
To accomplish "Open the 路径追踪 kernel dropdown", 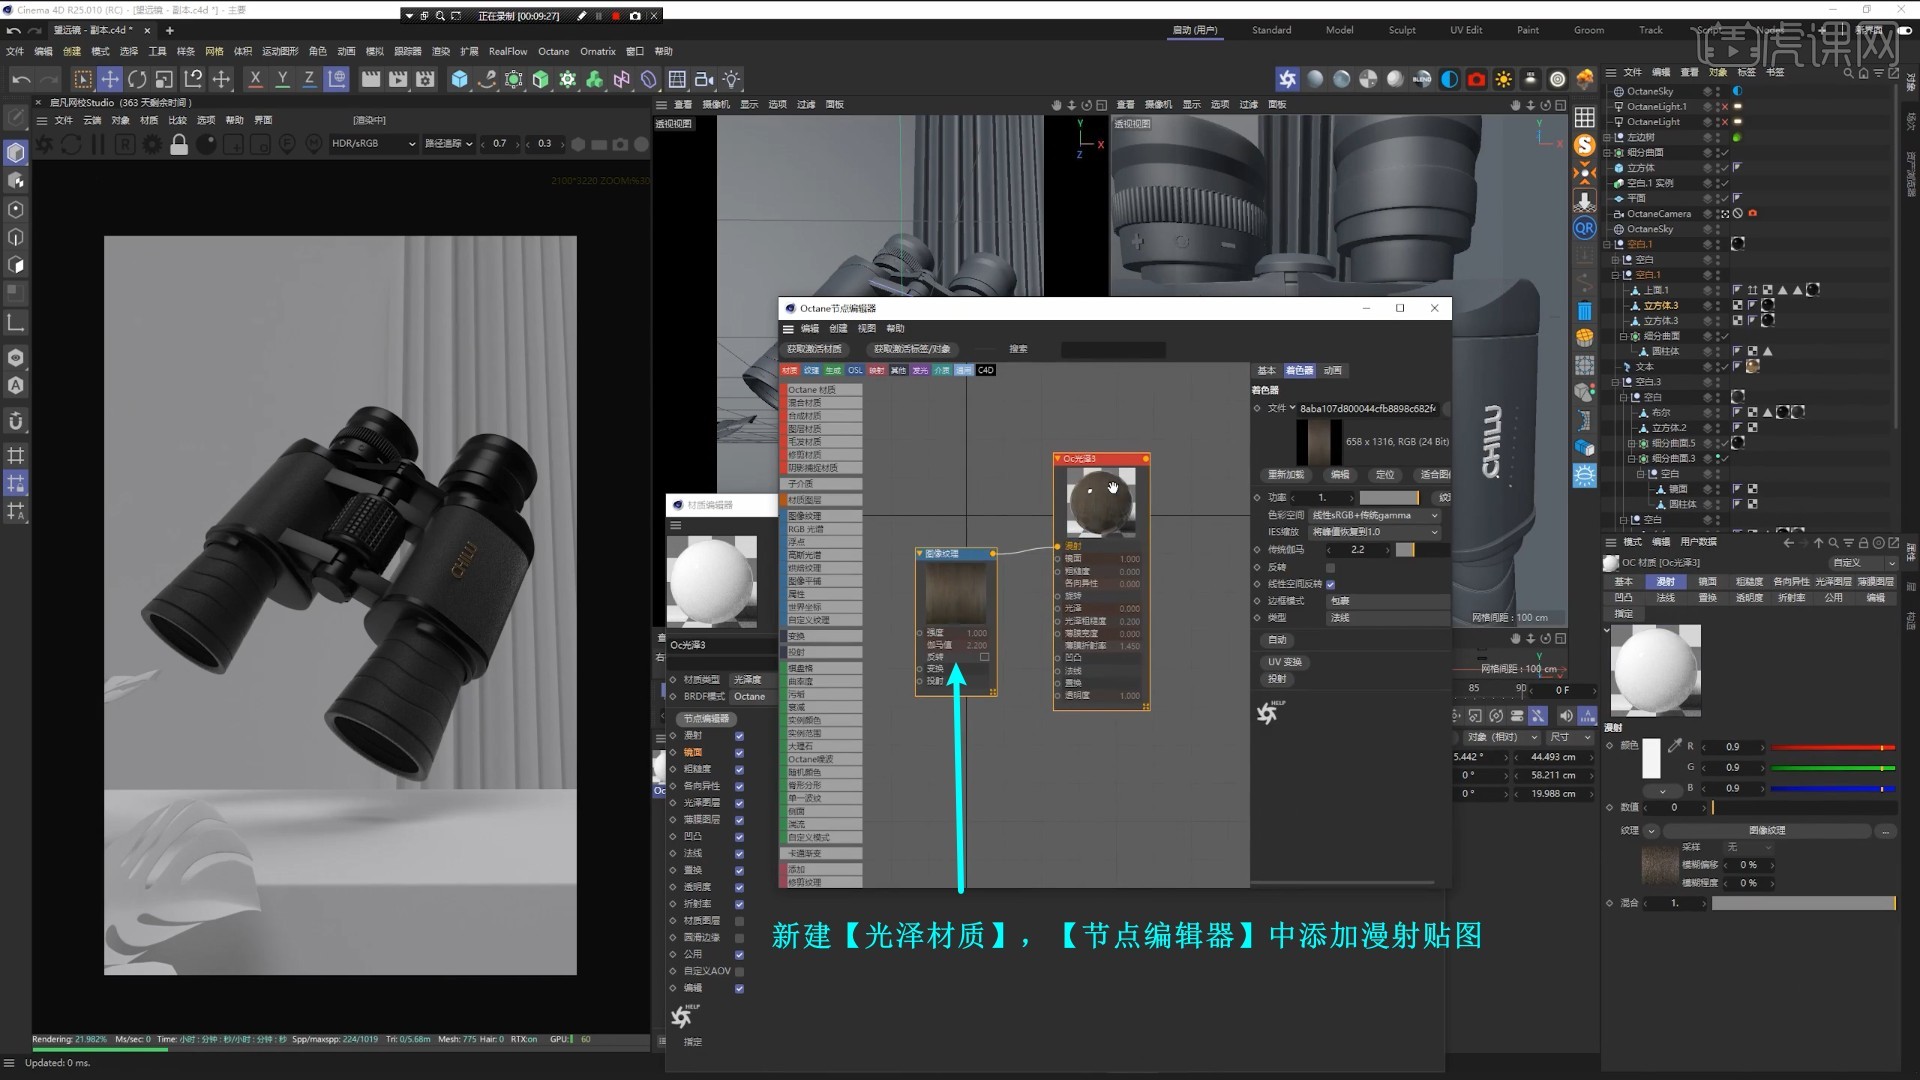I will click(448, 143).
